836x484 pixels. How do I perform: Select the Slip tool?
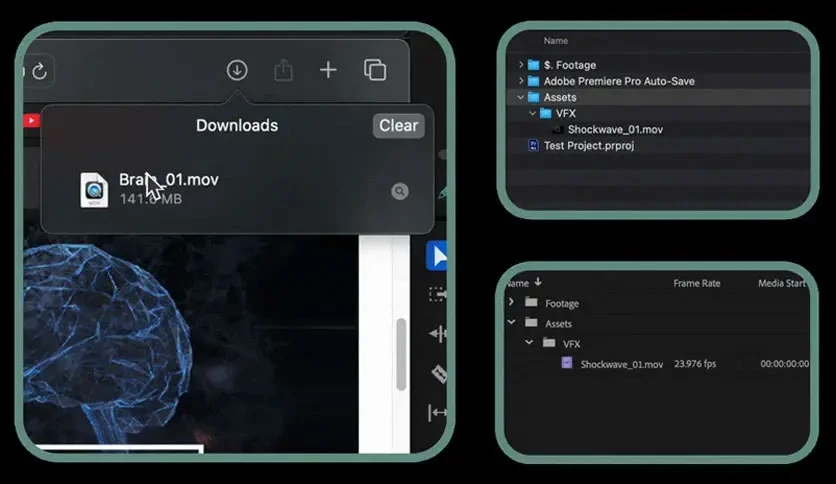click(438, 413)
